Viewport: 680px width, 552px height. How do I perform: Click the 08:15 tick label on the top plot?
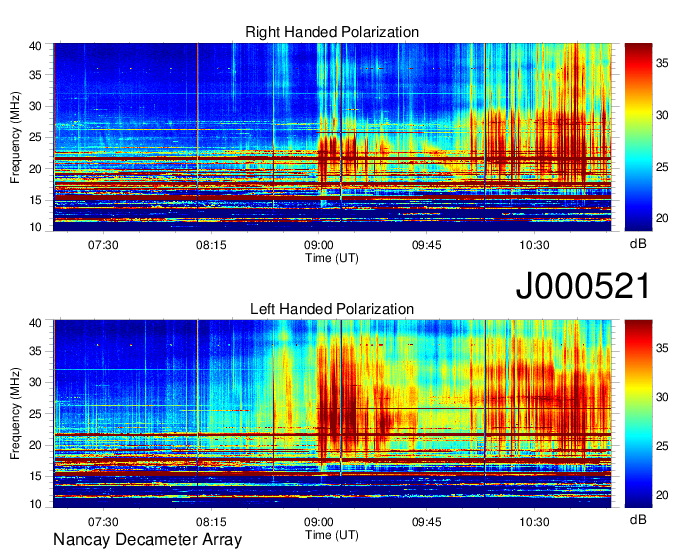[x=211, y=245]
